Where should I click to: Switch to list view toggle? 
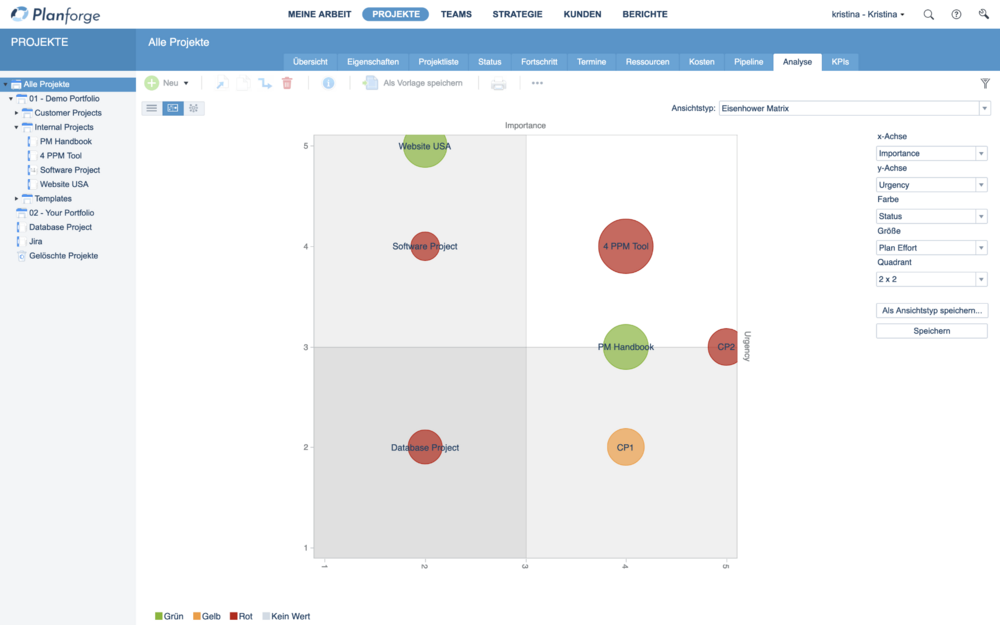(x=152, y=108)
